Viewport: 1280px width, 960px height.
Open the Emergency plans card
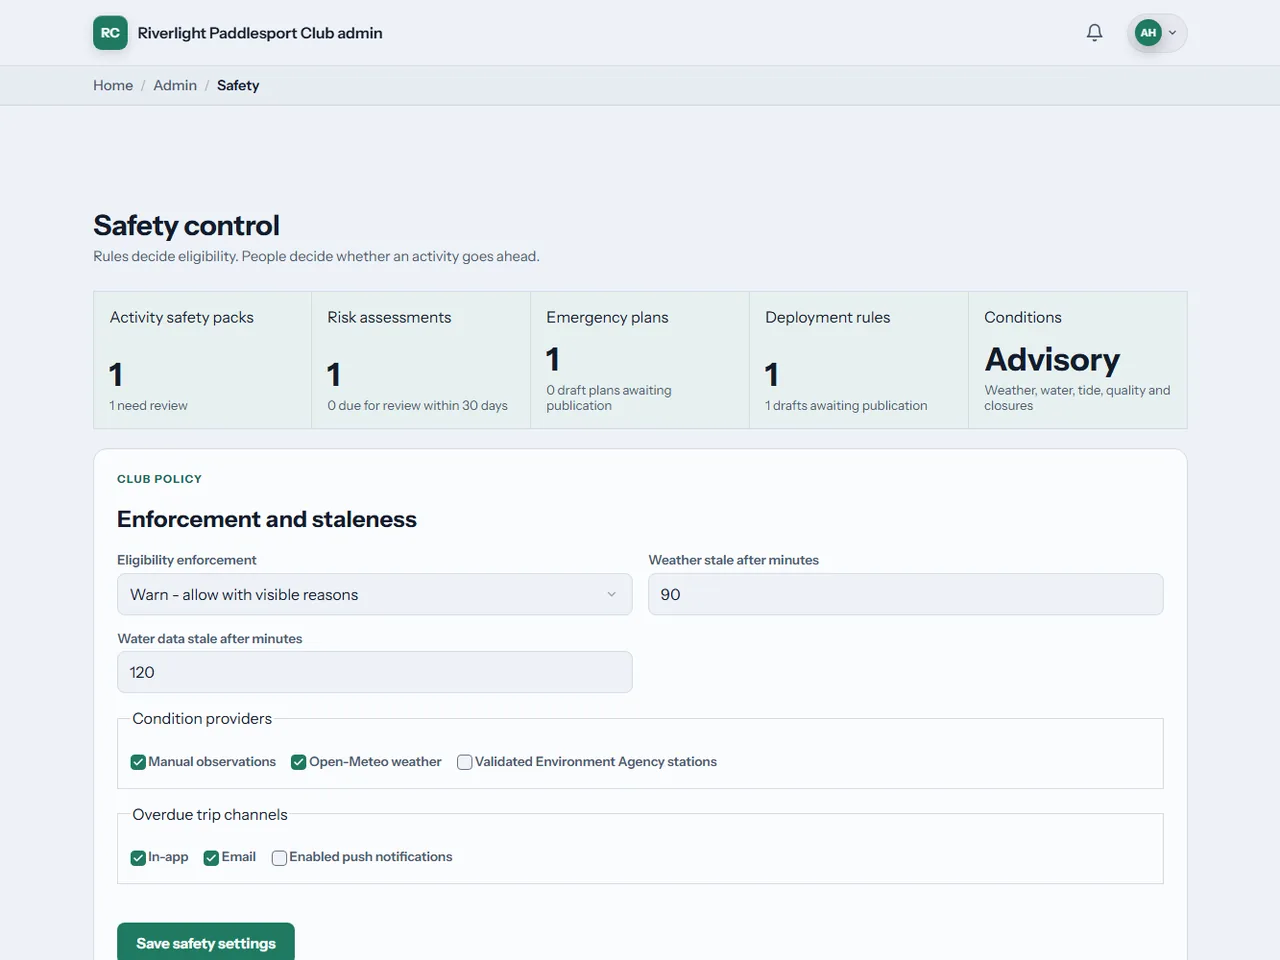pyautogui.click(x=640, y=360)
